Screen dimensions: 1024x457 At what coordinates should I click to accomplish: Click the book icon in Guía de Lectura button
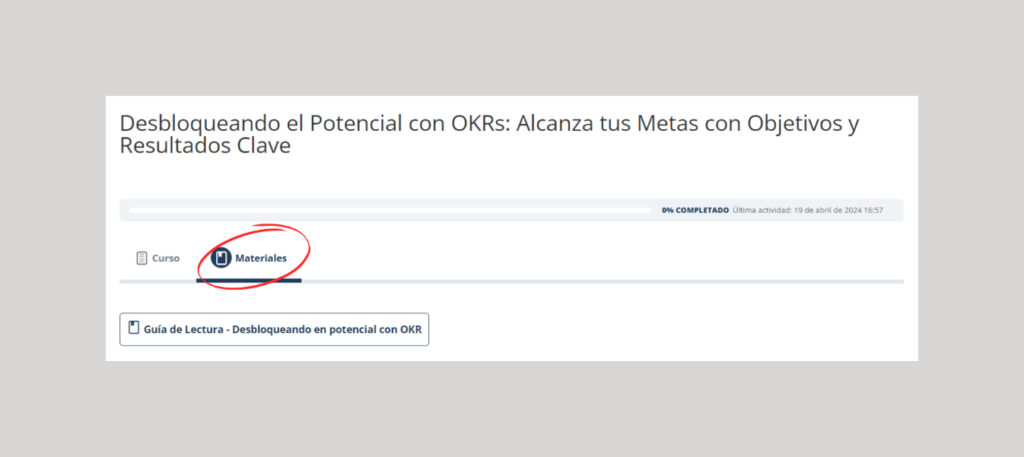[x=134, y=328]
